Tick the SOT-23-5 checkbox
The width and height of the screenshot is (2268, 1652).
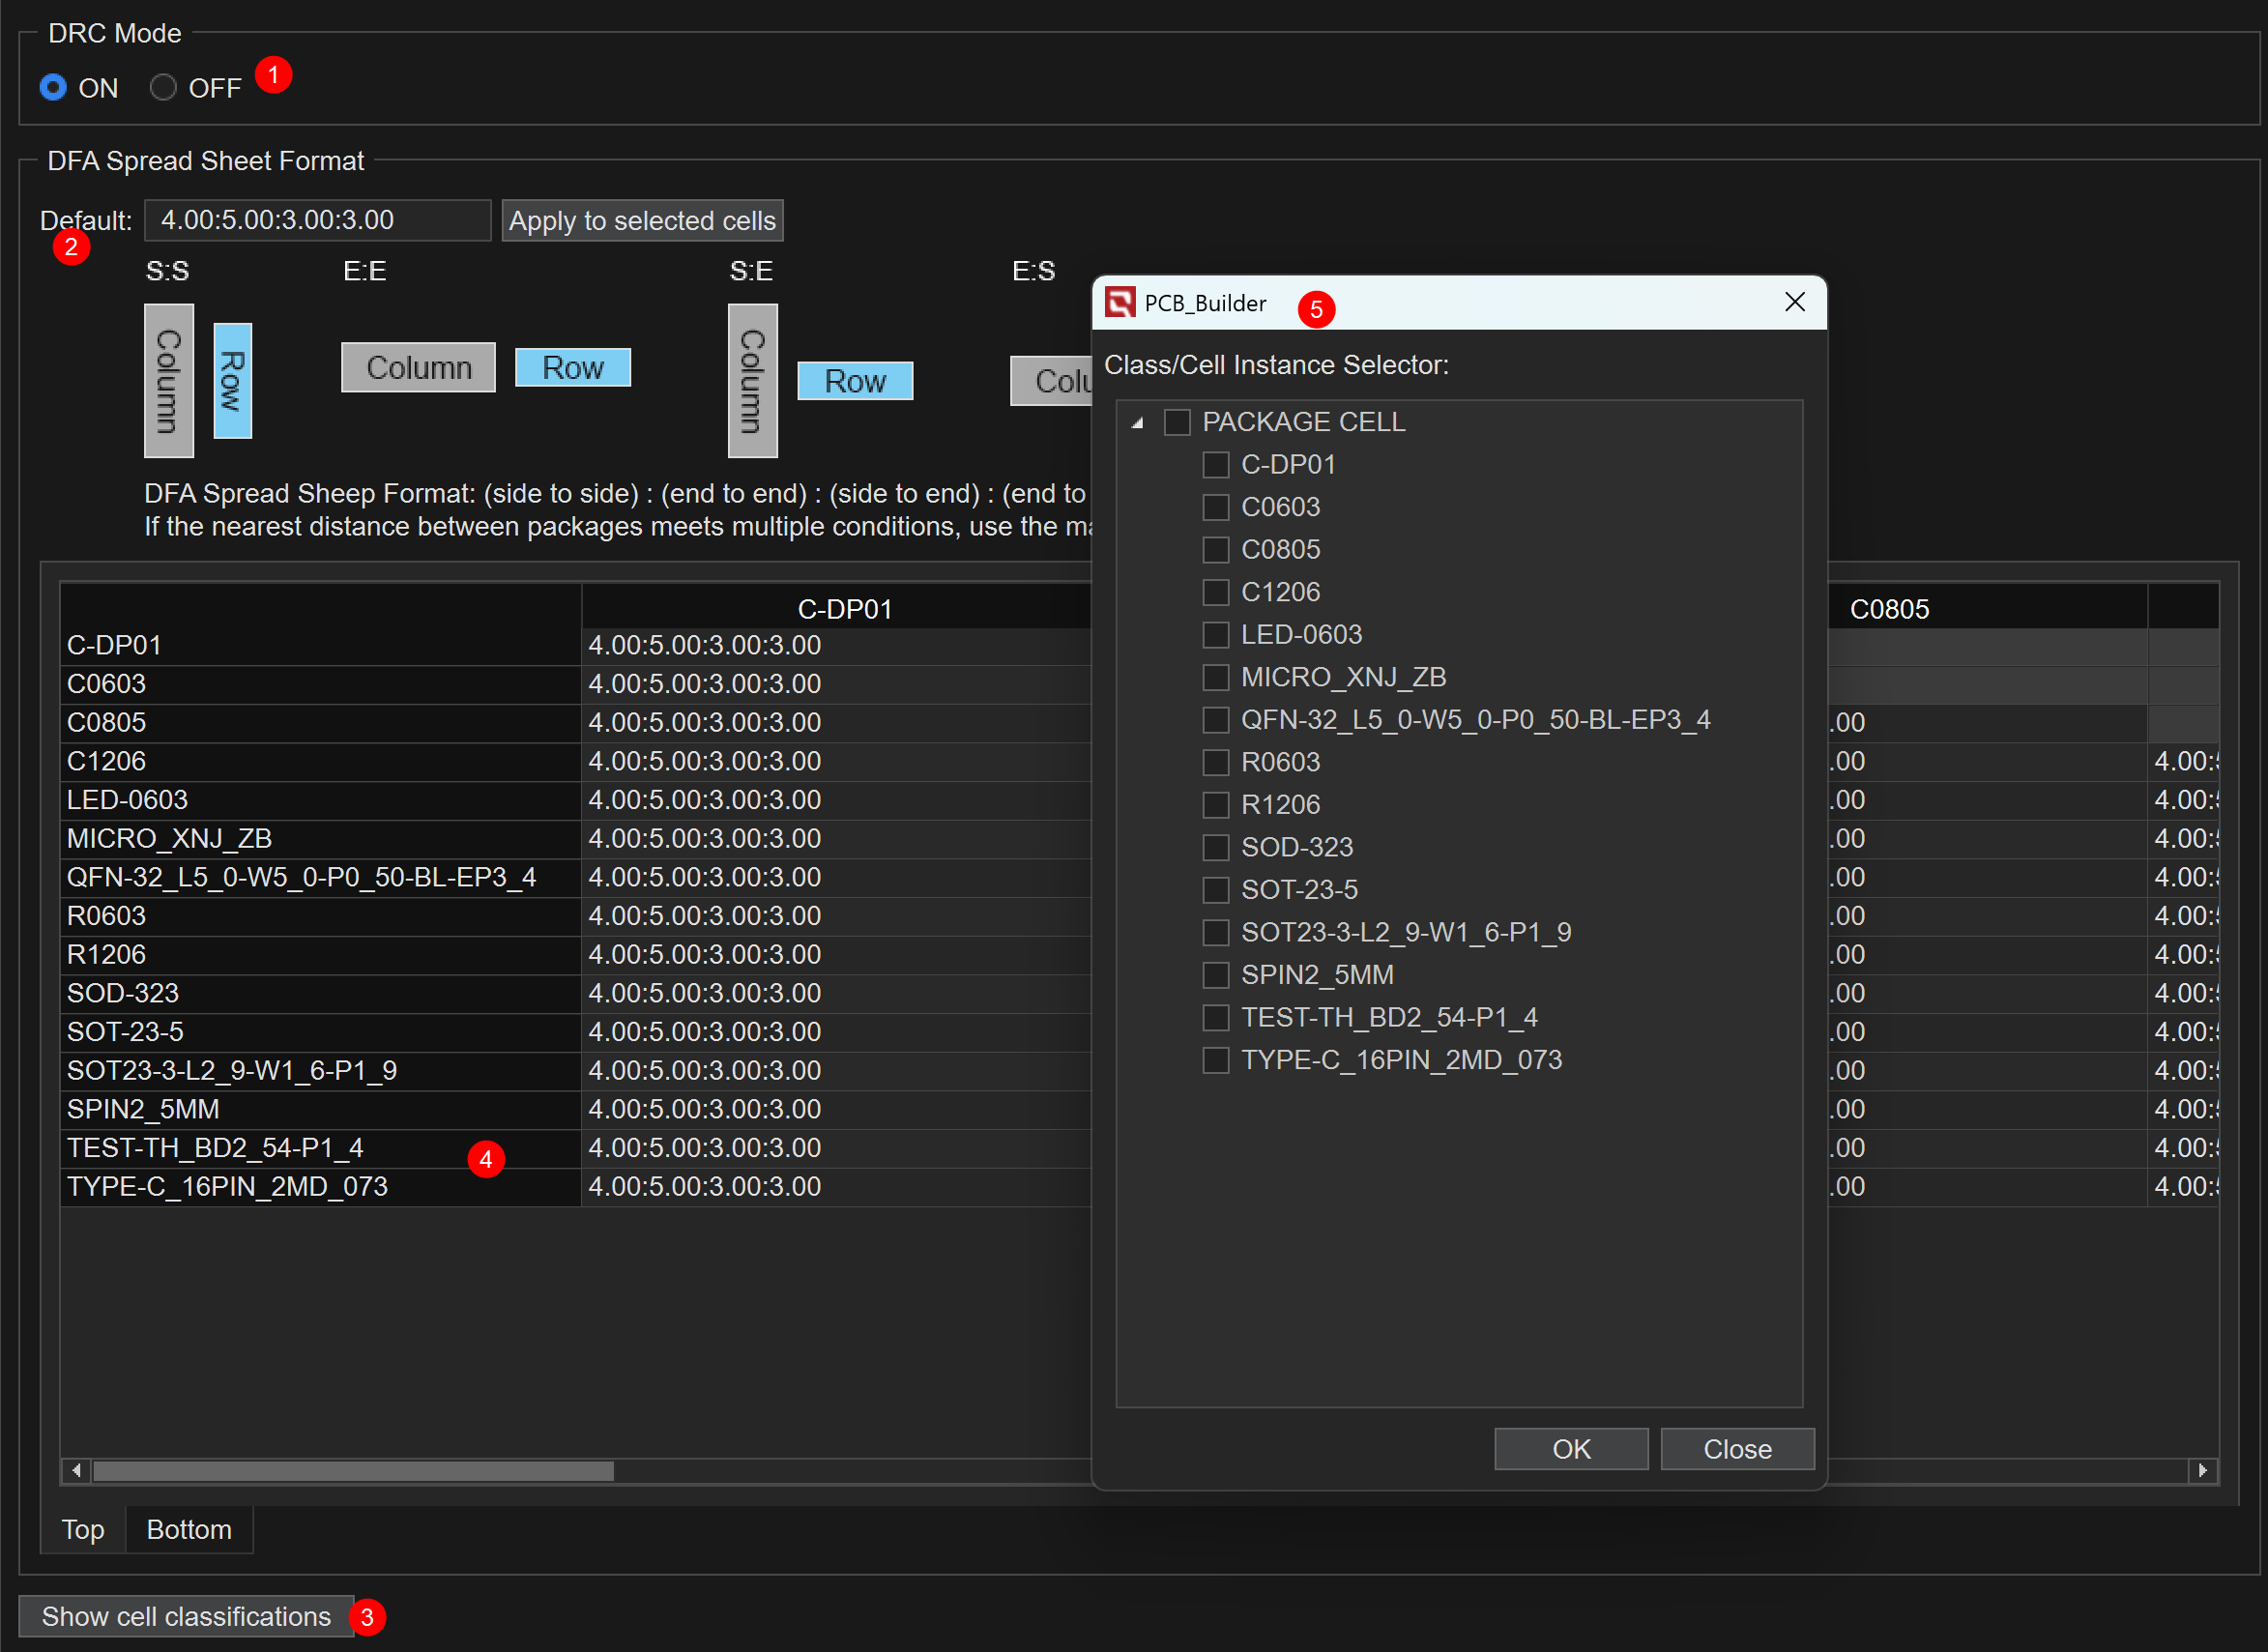[1215, 890]
